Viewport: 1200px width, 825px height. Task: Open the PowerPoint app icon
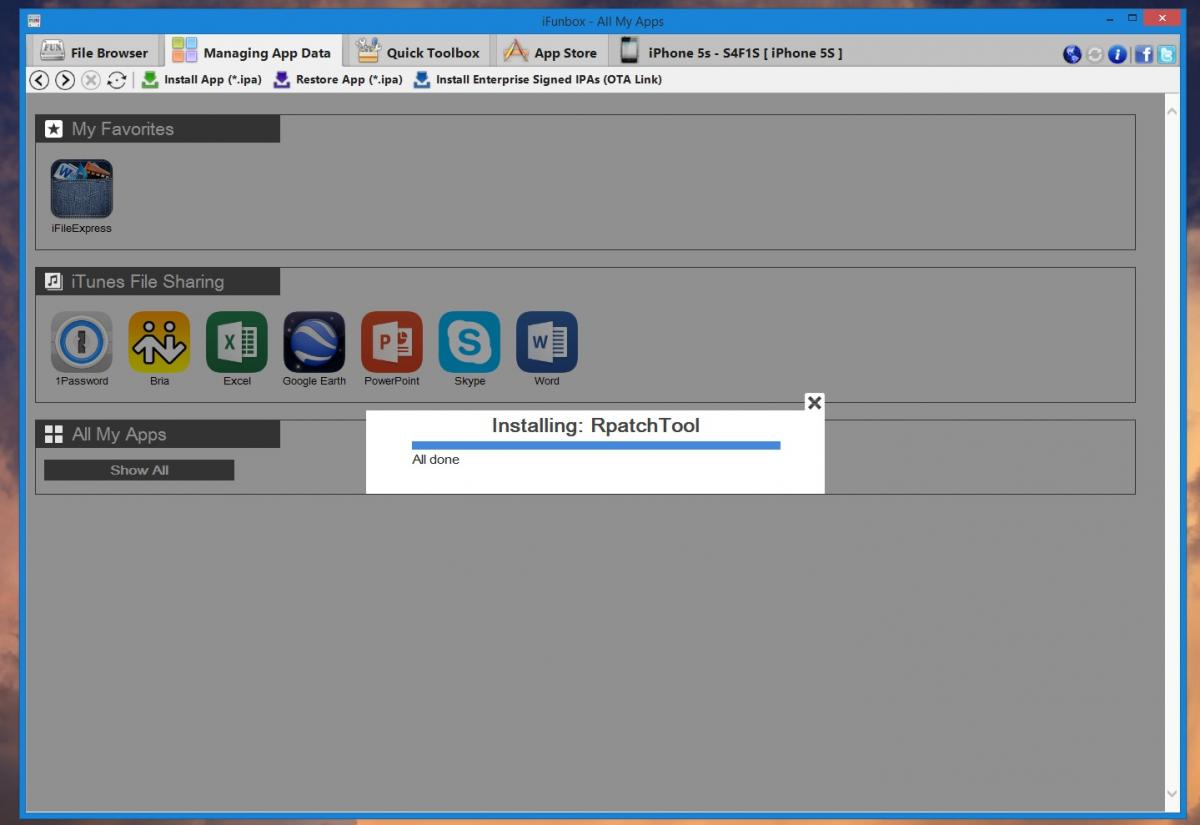pos(392,342)
